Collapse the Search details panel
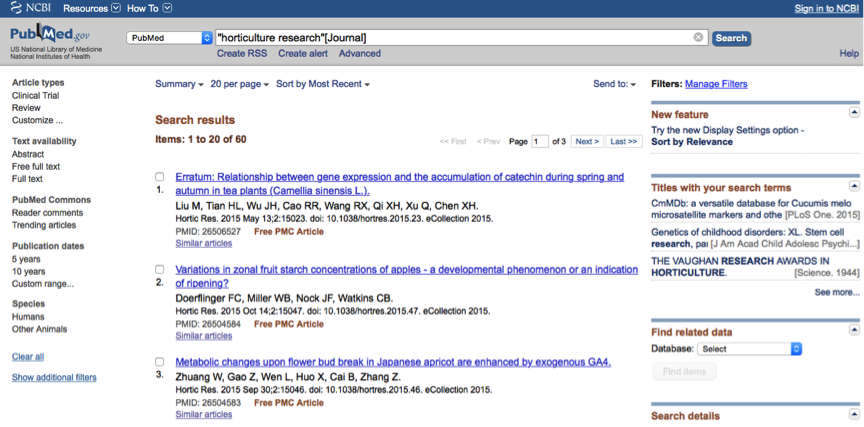Screen dimensions: 864x427 point(854,414)
